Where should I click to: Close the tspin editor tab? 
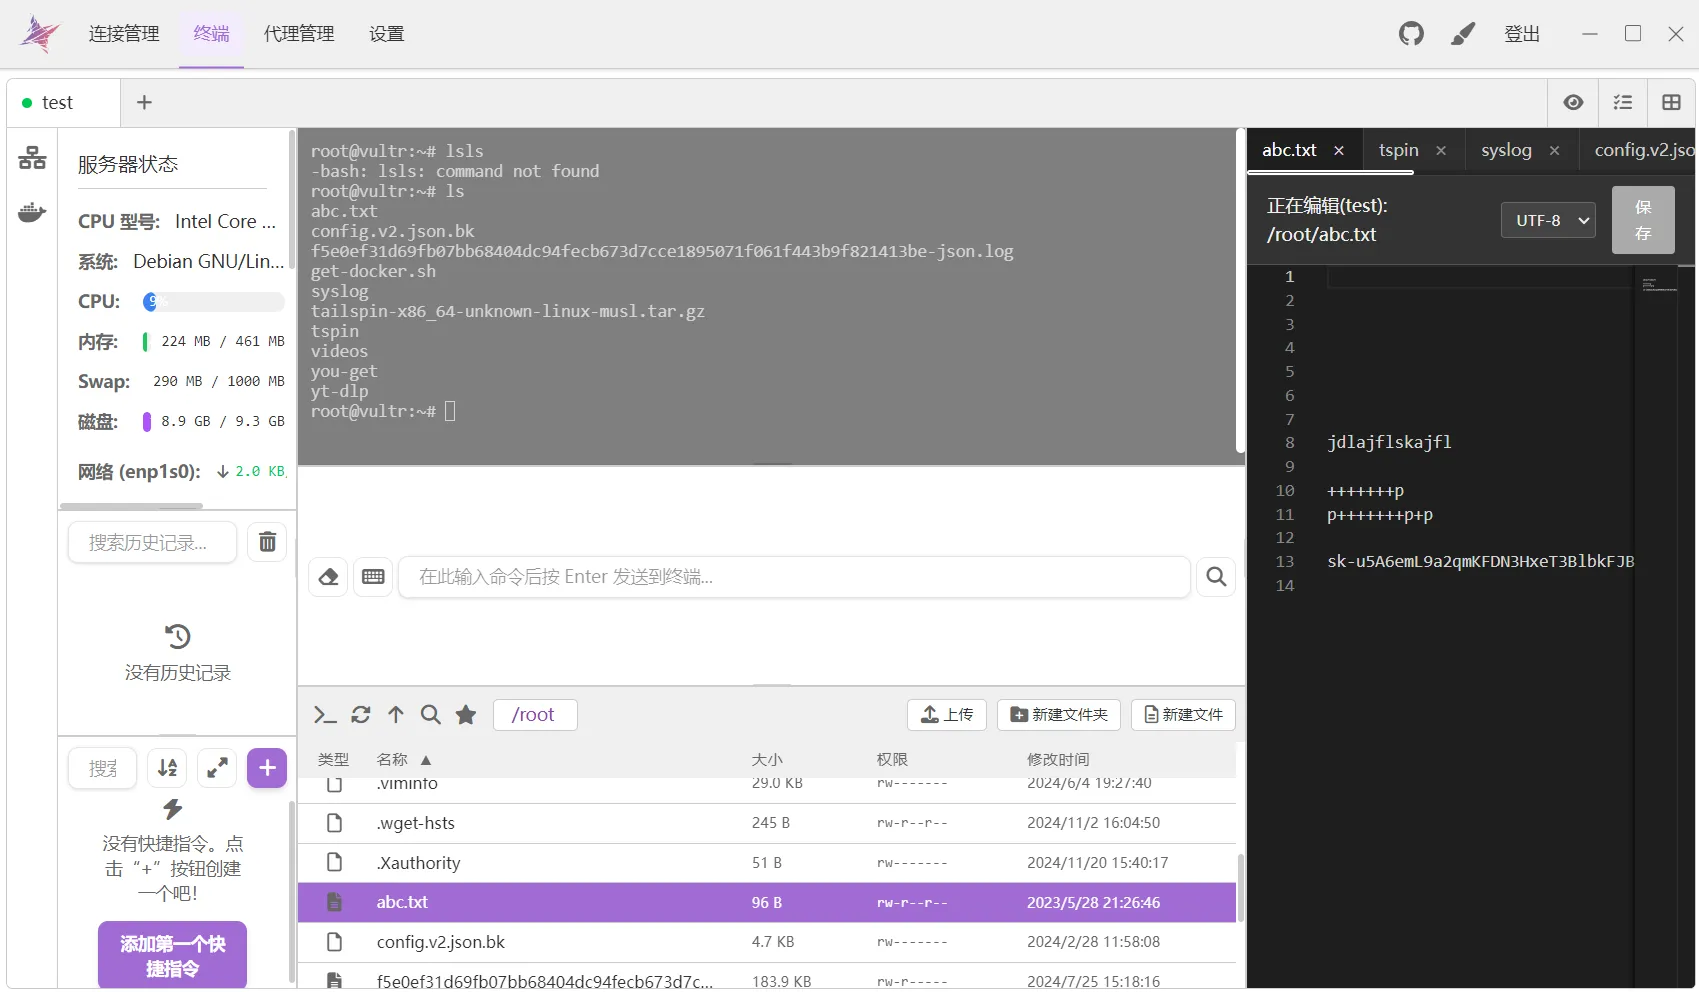tap(1441, 150)
